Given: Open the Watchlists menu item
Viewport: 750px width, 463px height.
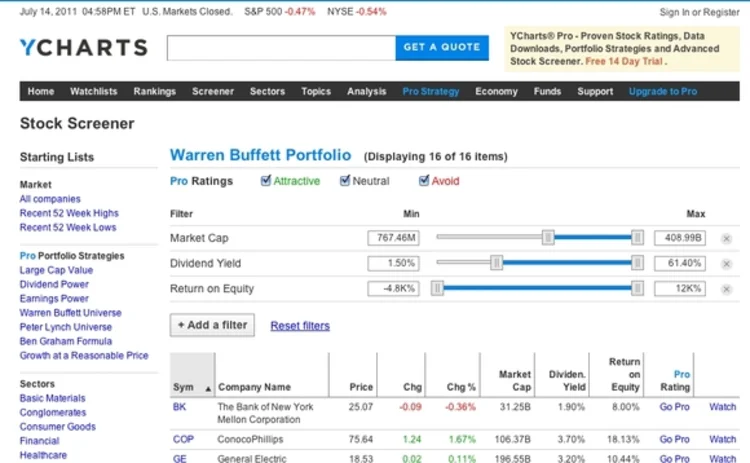Looking at the screenshot, I should (94, 91).
